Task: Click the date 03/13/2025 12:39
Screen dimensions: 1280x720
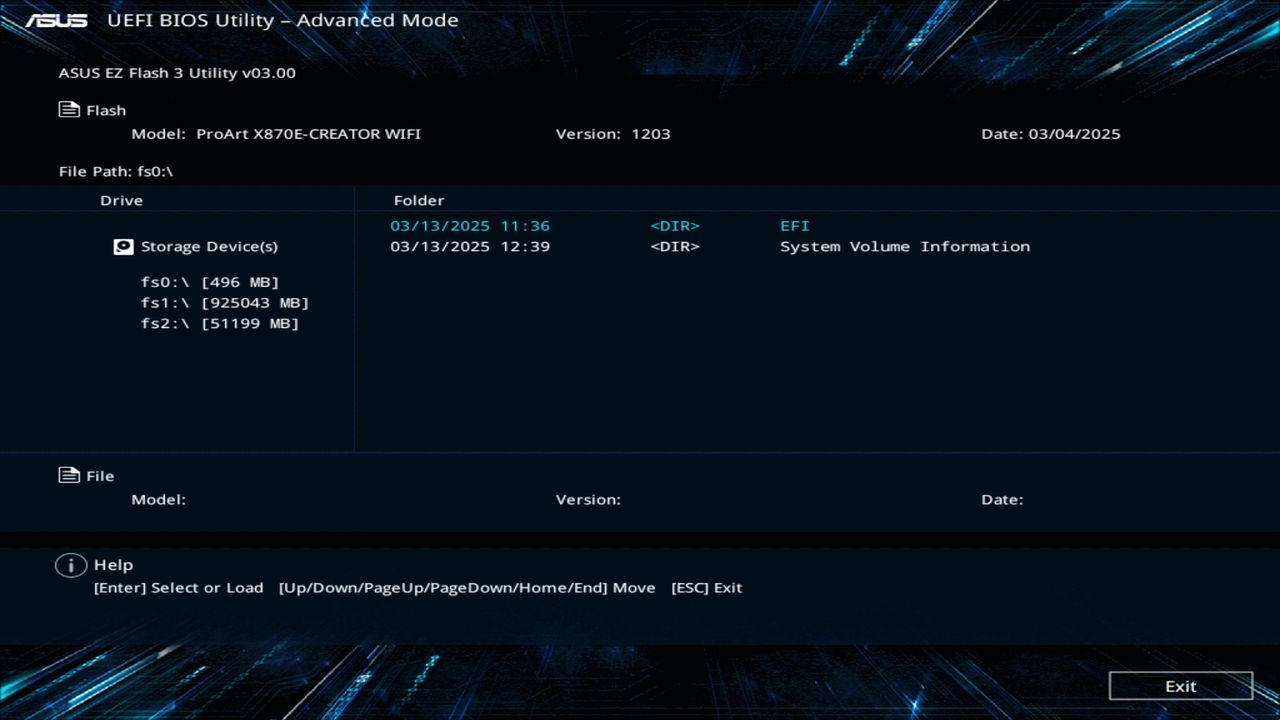Action: coord(470,246)
